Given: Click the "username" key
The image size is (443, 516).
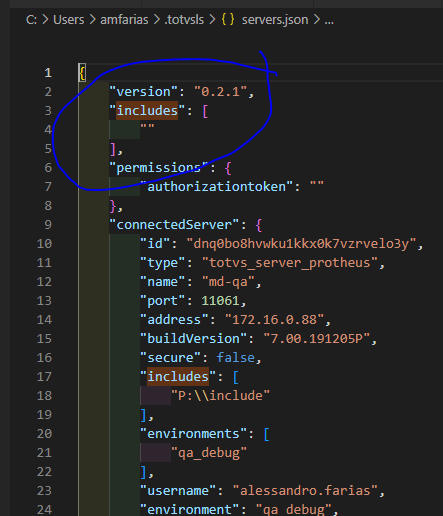Looking at the screenshot, I should pos(178,491).
